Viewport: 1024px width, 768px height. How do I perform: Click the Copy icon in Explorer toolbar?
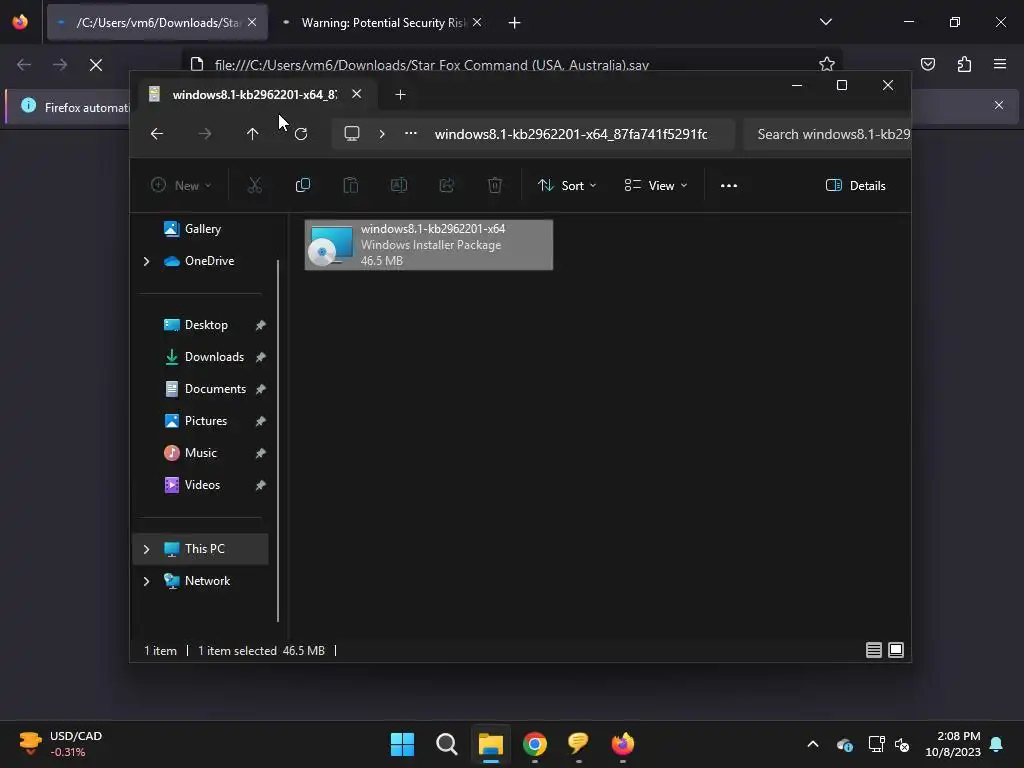pos(302,185)
